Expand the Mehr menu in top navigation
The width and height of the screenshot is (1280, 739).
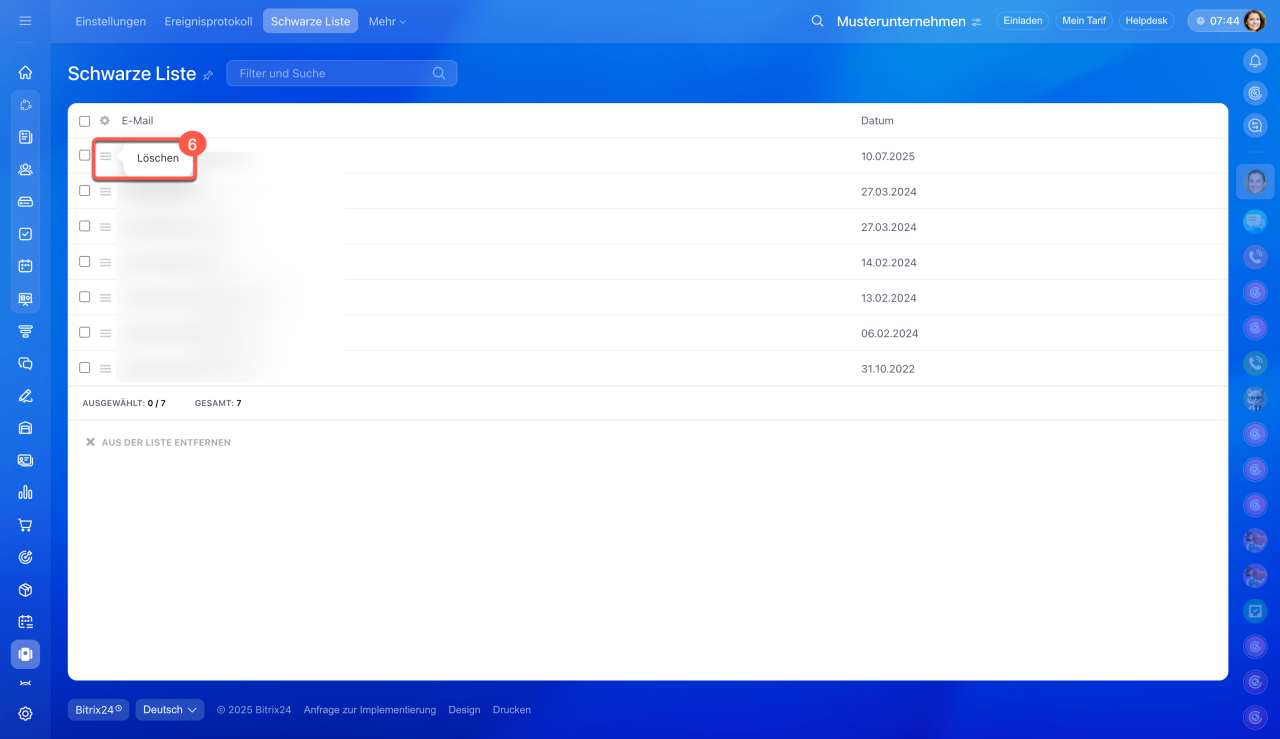pos(387,21)
